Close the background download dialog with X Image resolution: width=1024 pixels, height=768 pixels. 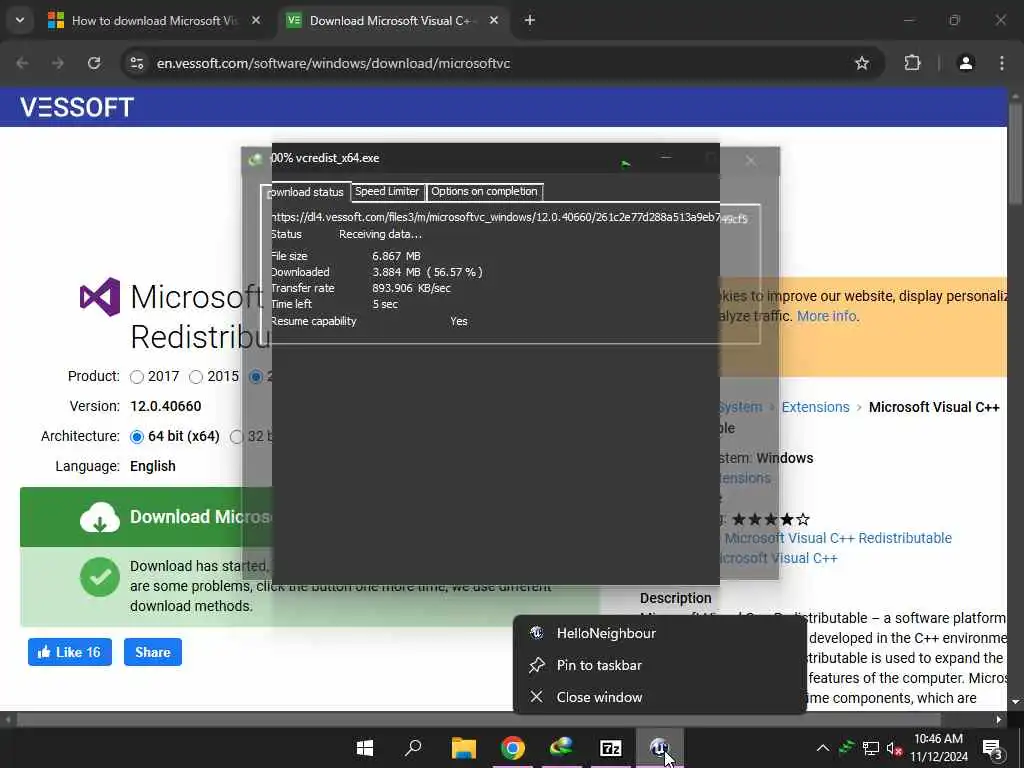[750, 161]
